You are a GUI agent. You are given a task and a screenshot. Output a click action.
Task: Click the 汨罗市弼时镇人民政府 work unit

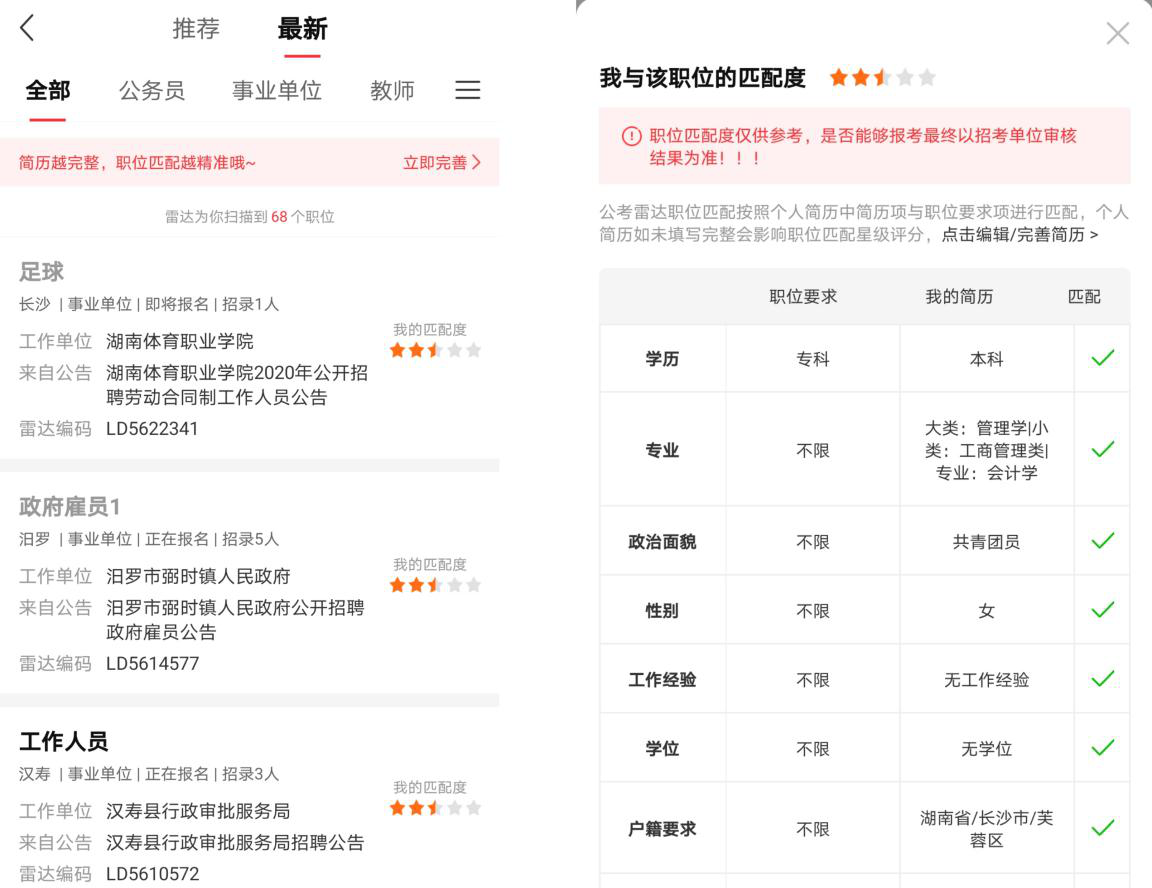coord(198,576)
